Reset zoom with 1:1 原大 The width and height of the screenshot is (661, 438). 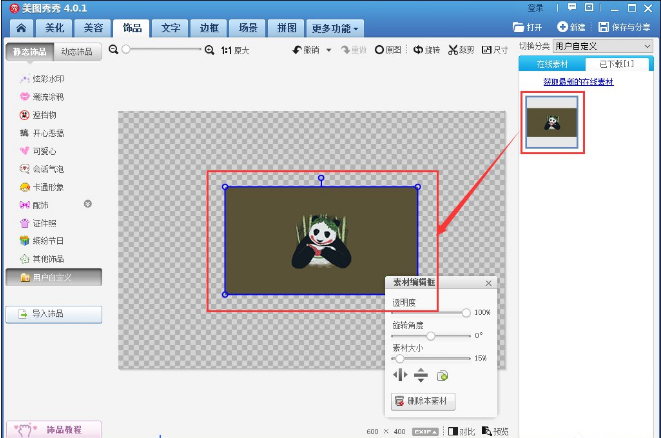235,51
